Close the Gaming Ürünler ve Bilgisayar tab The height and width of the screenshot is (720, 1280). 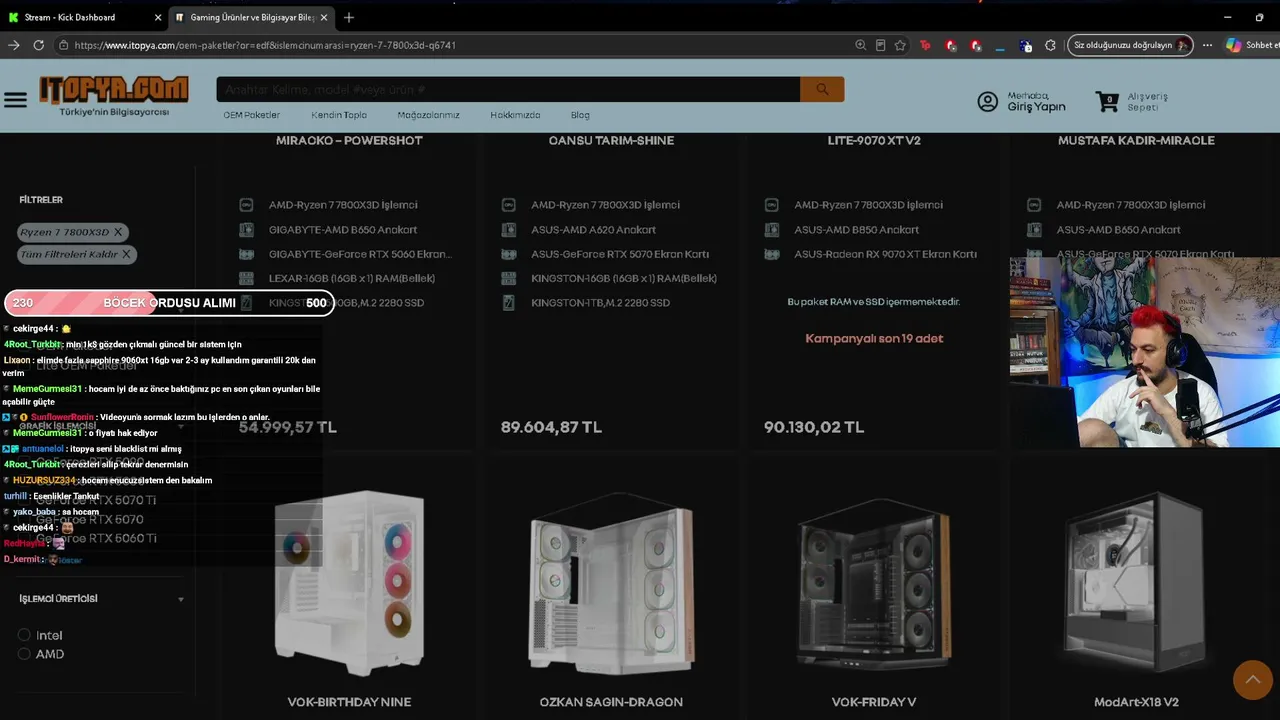click(324, 17)
